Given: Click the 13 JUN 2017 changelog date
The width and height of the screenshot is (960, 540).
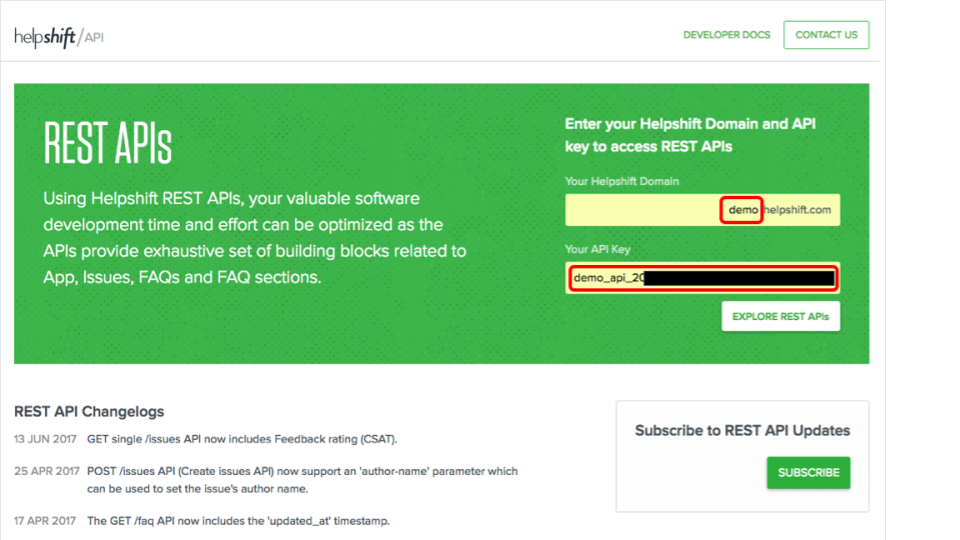Looking at the screenshot, I should [x=46, y=439].
